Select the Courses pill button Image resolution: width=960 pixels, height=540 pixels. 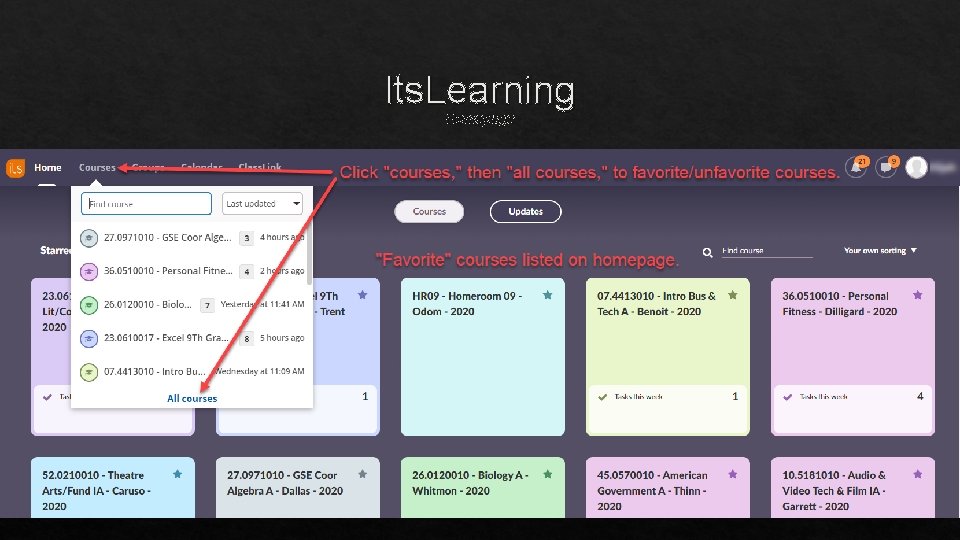pos(429,212)
